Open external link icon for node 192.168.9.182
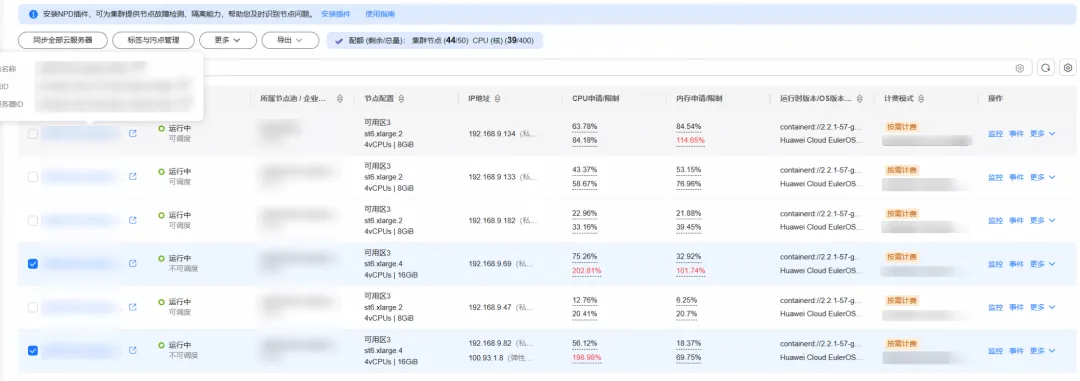Screen dimensions: 1080x381 pyautogui.click(x=133, y=220)
